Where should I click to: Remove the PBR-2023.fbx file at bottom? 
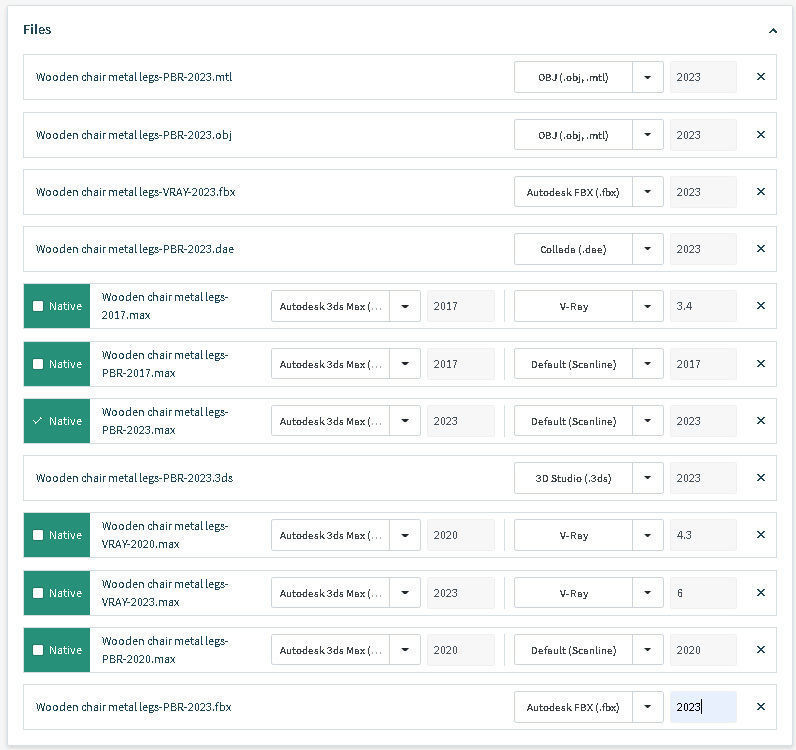click(x=760, y=707)
